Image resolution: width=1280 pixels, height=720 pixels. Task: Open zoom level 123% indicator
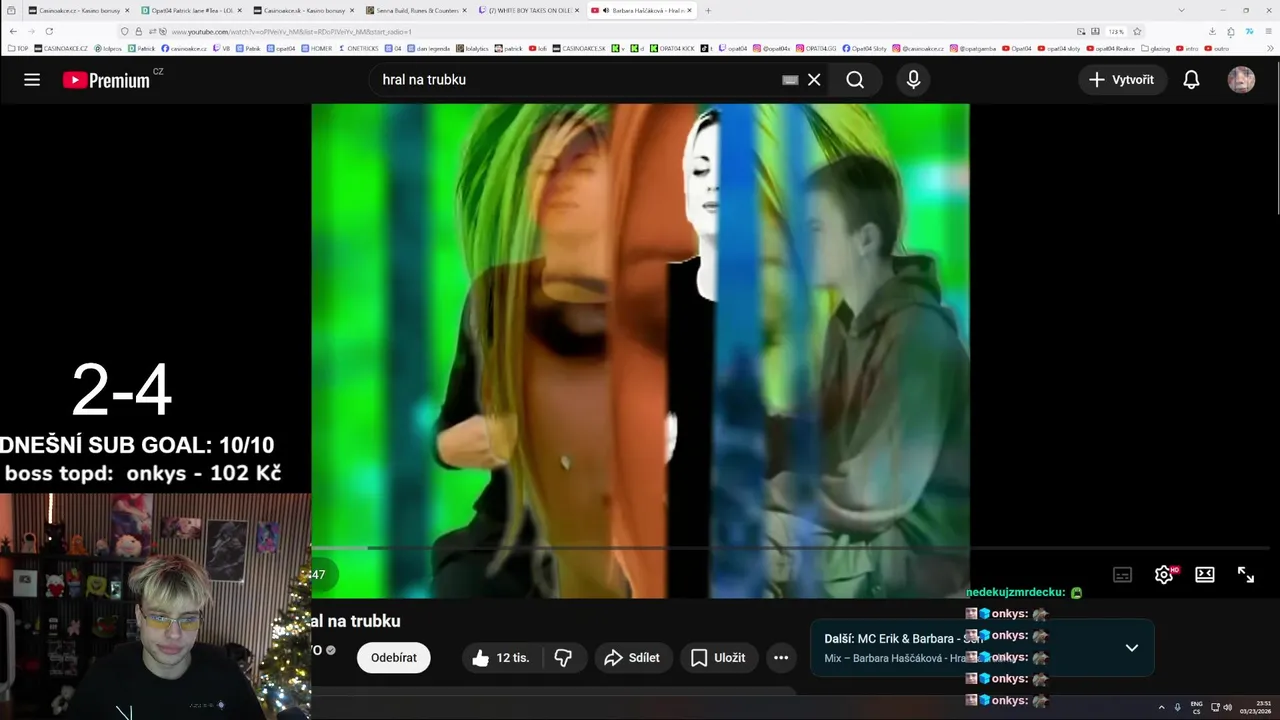tap(1114, 31)
